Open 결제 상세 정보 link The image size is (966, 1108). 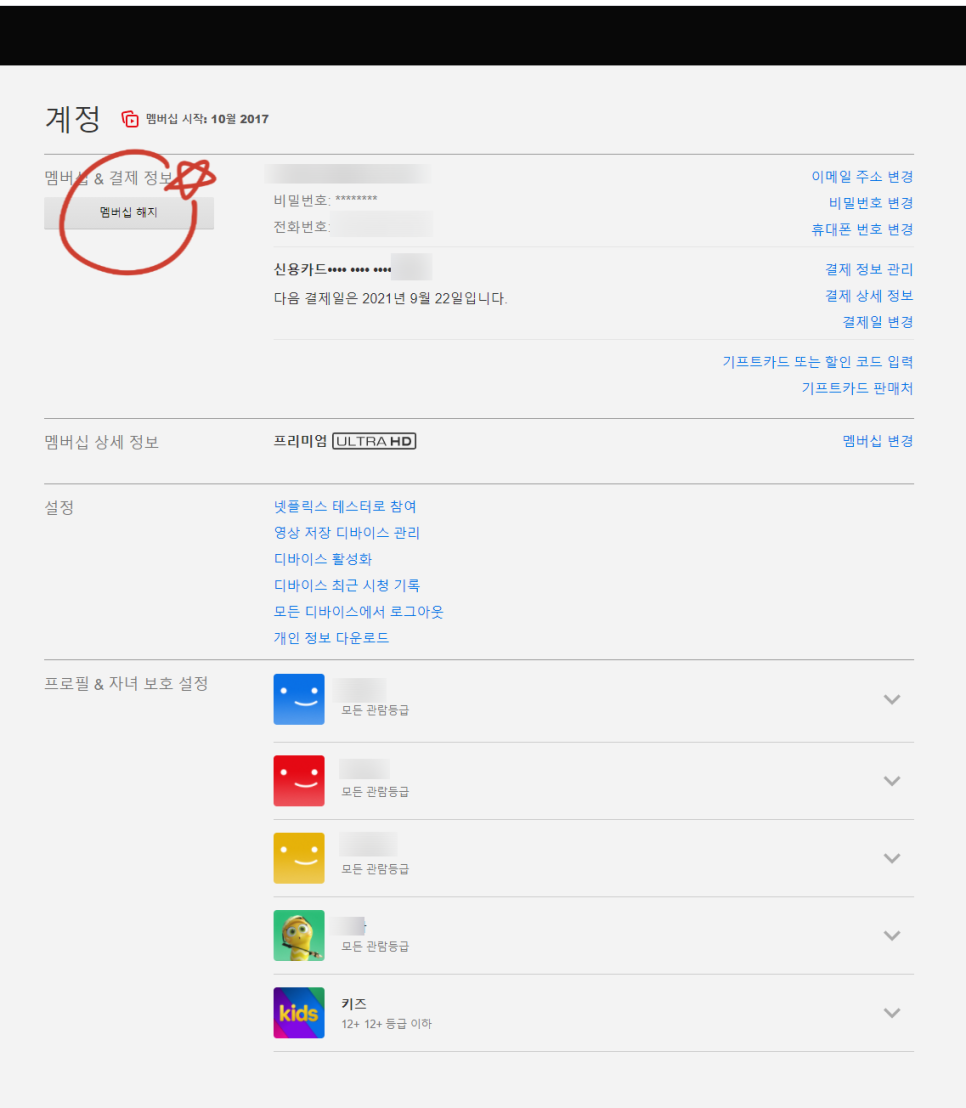pos(869,295)
